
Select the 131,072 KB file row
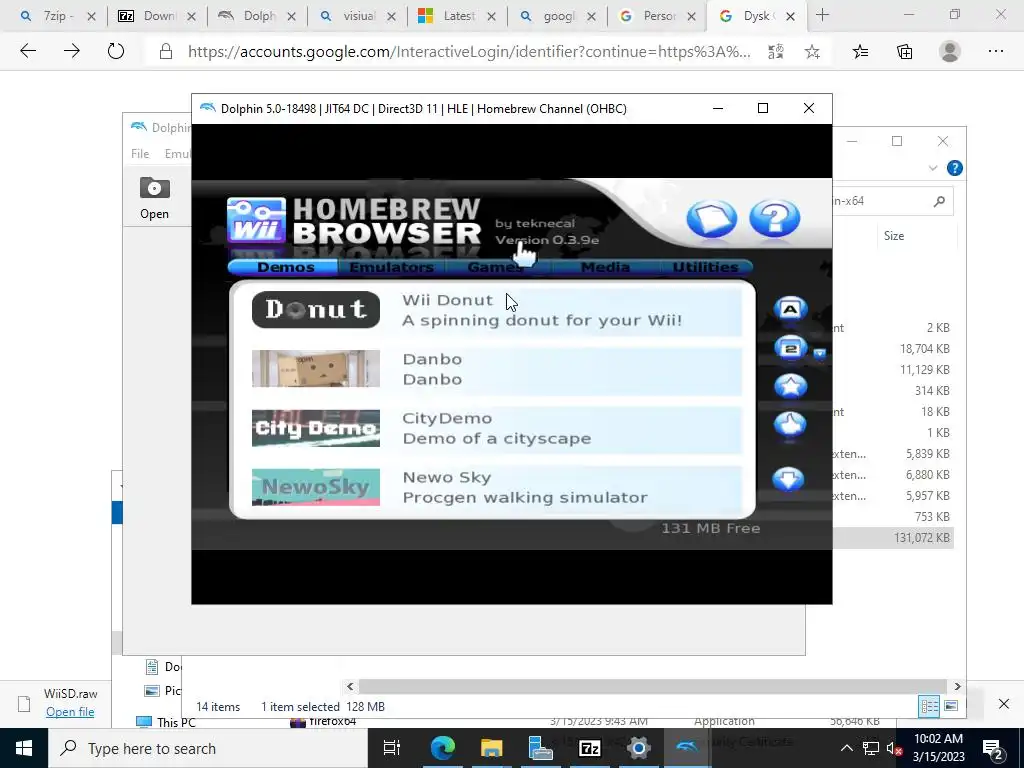(892, 537)
